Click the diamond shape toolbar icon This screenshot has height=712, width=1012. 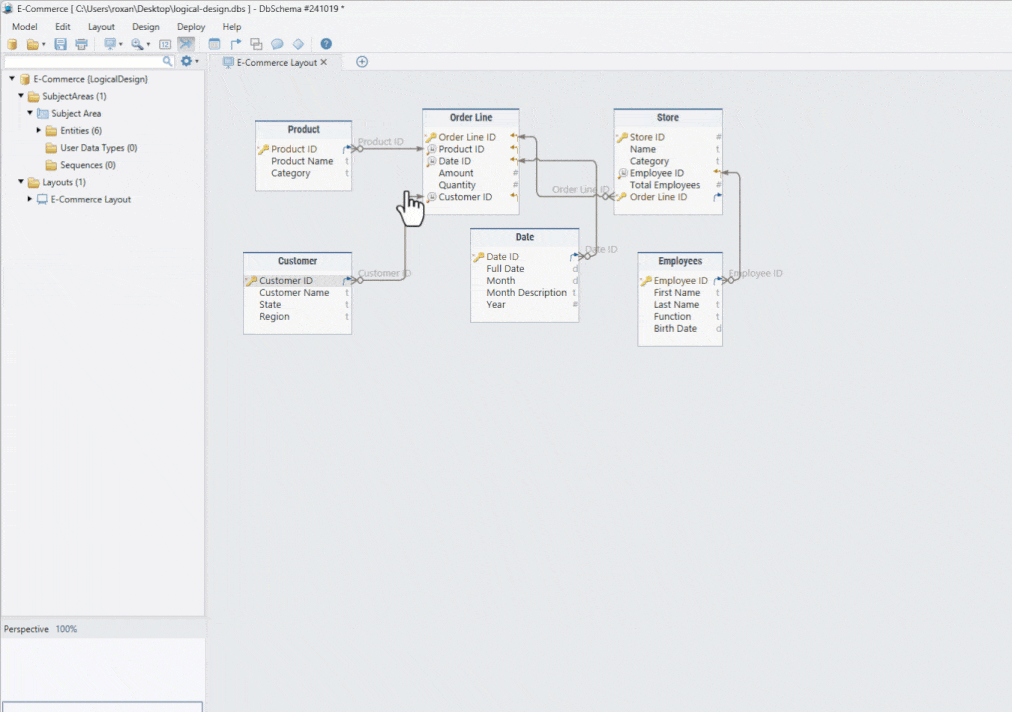(298, 44)
